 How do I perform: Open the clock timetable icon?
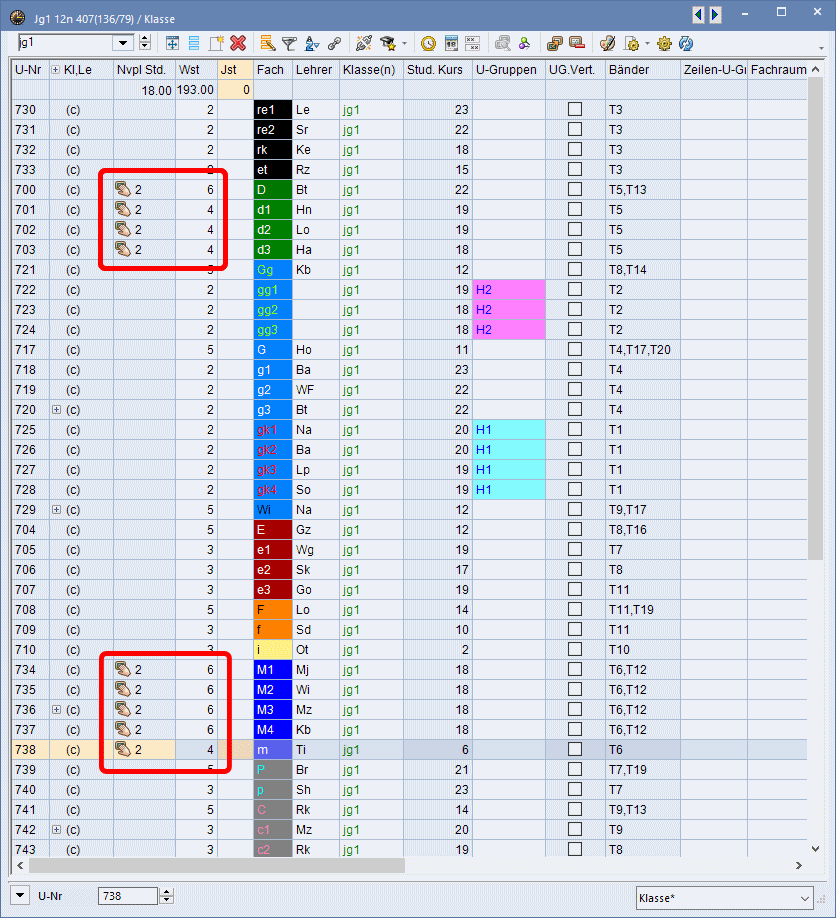pyautogui.click(x=428, y=43)
